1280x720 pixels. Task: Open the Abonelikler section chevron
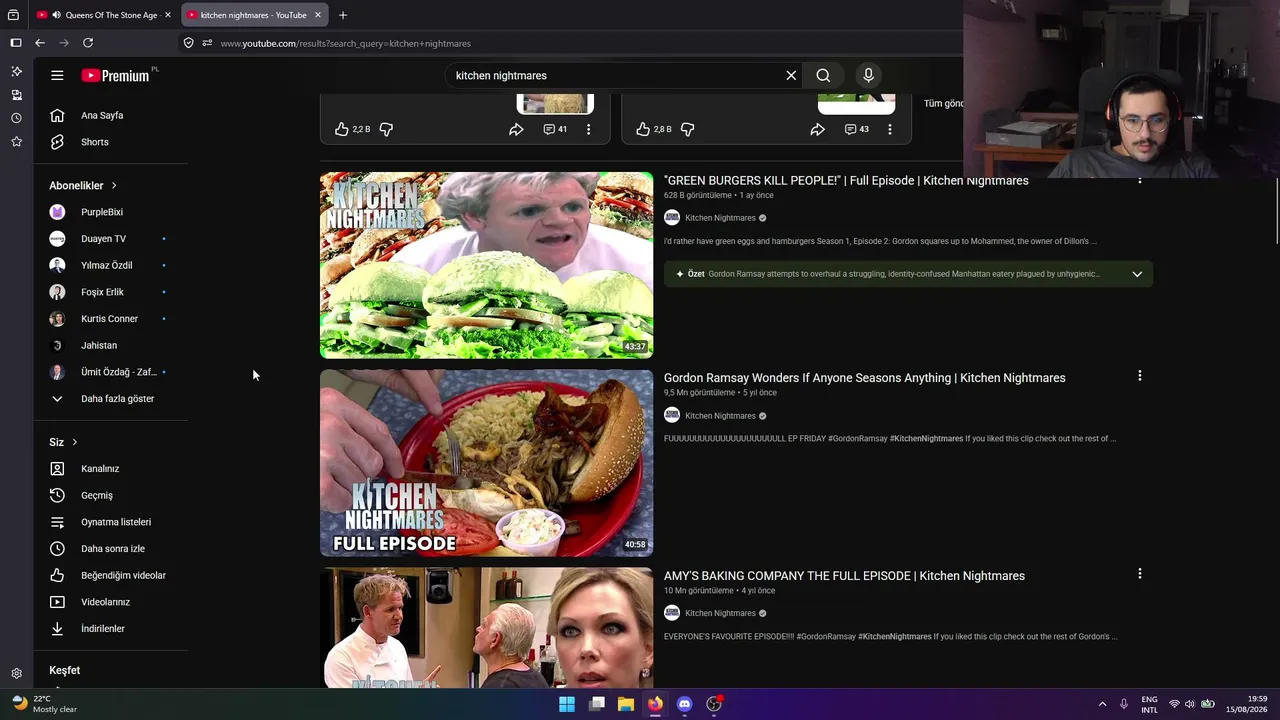point(114,186)
